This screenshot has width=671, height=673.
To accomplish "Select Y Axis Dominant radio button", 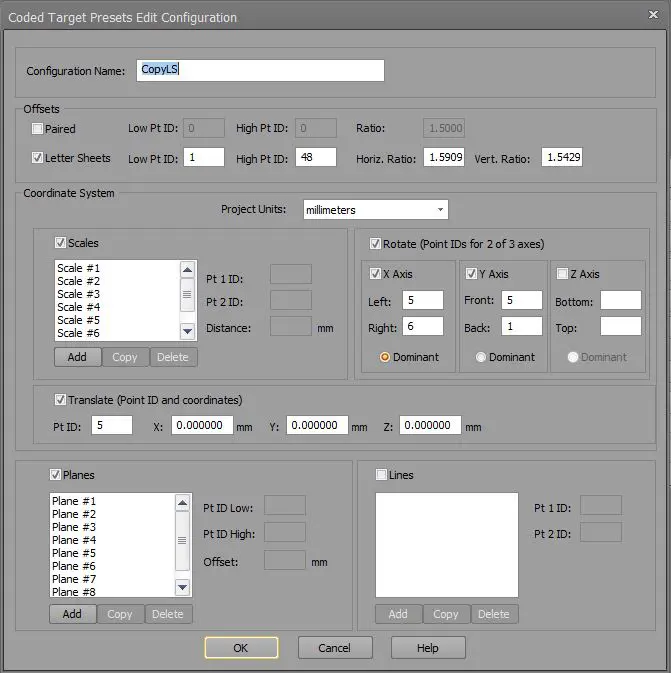I will [x=481, y=357].
